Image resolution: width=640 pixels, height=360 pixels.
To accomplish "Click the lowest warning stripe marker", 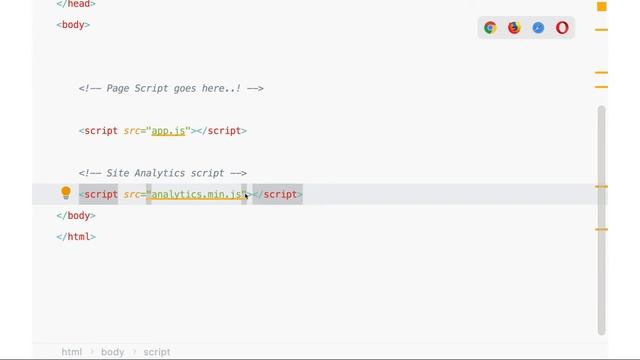I will (601, 229).
